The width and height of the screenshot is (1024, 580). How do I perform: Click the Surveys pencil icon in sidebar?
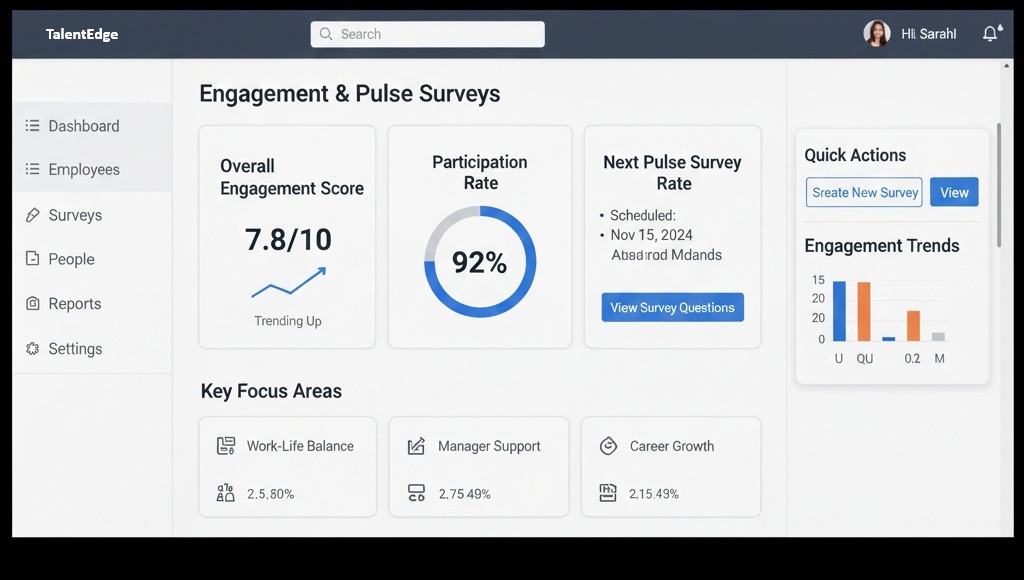(32, 215)
